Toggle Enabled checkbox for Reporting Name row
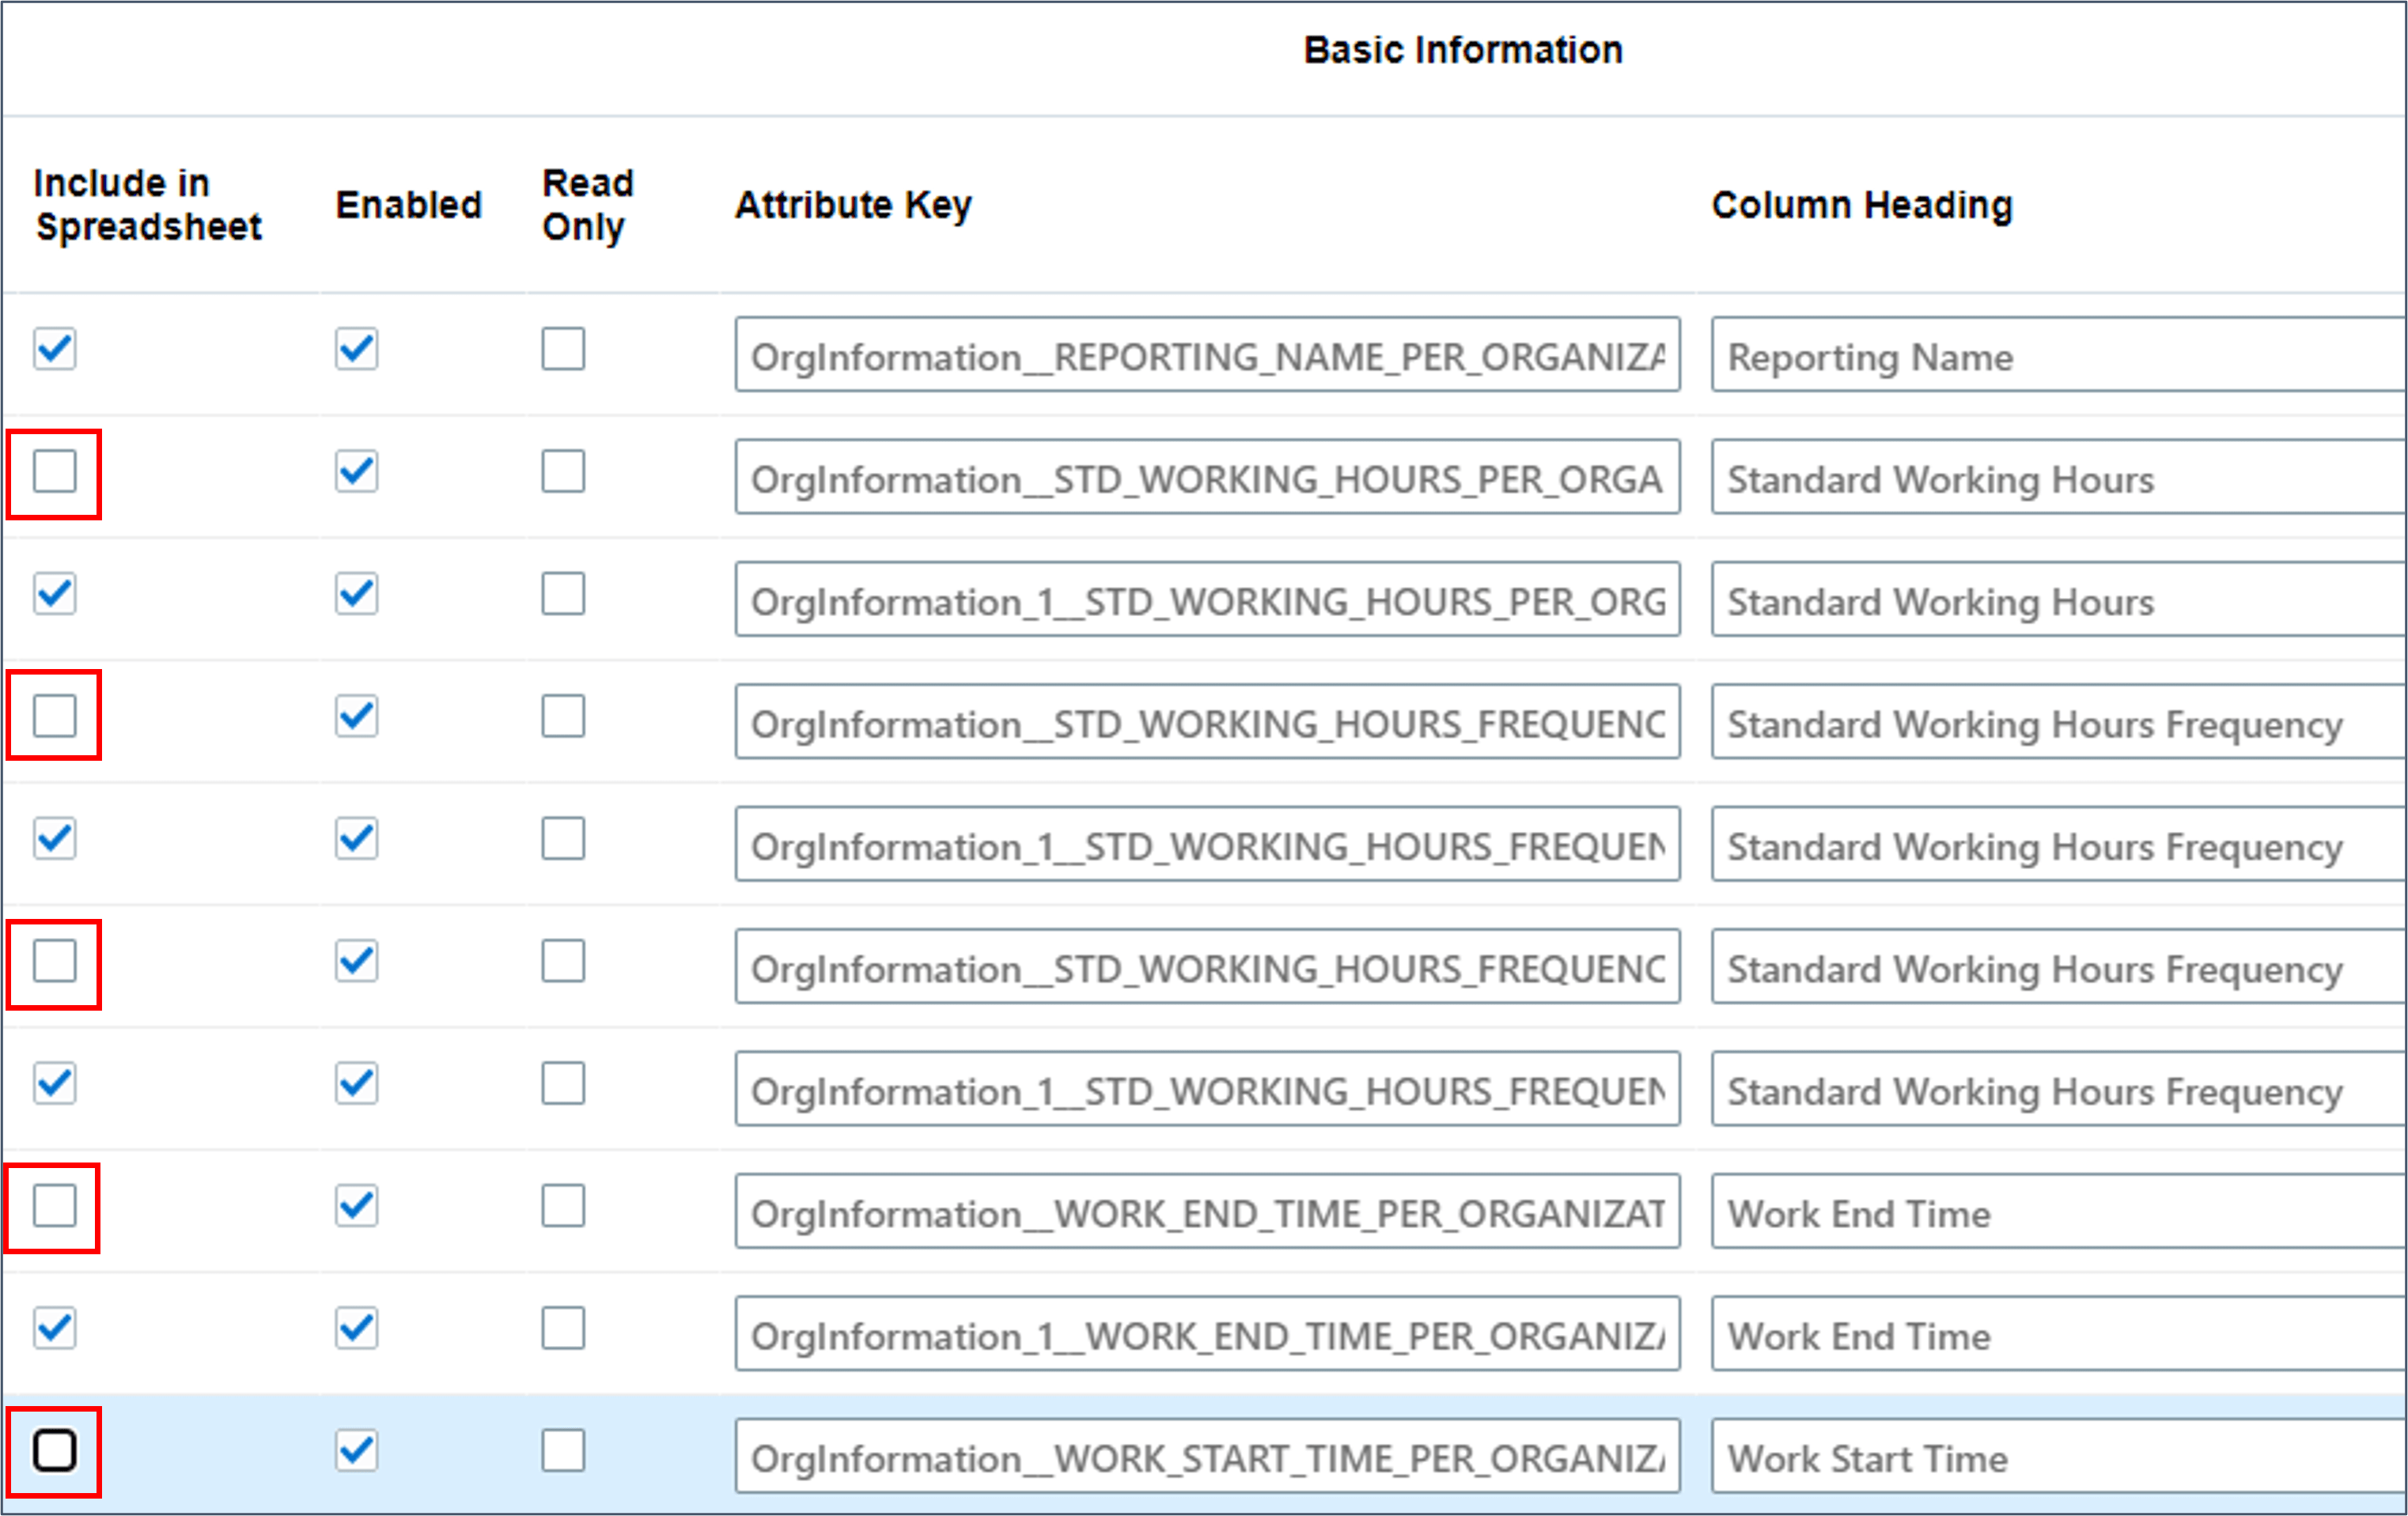The image size is (2408, 1516). coord(356,349)
